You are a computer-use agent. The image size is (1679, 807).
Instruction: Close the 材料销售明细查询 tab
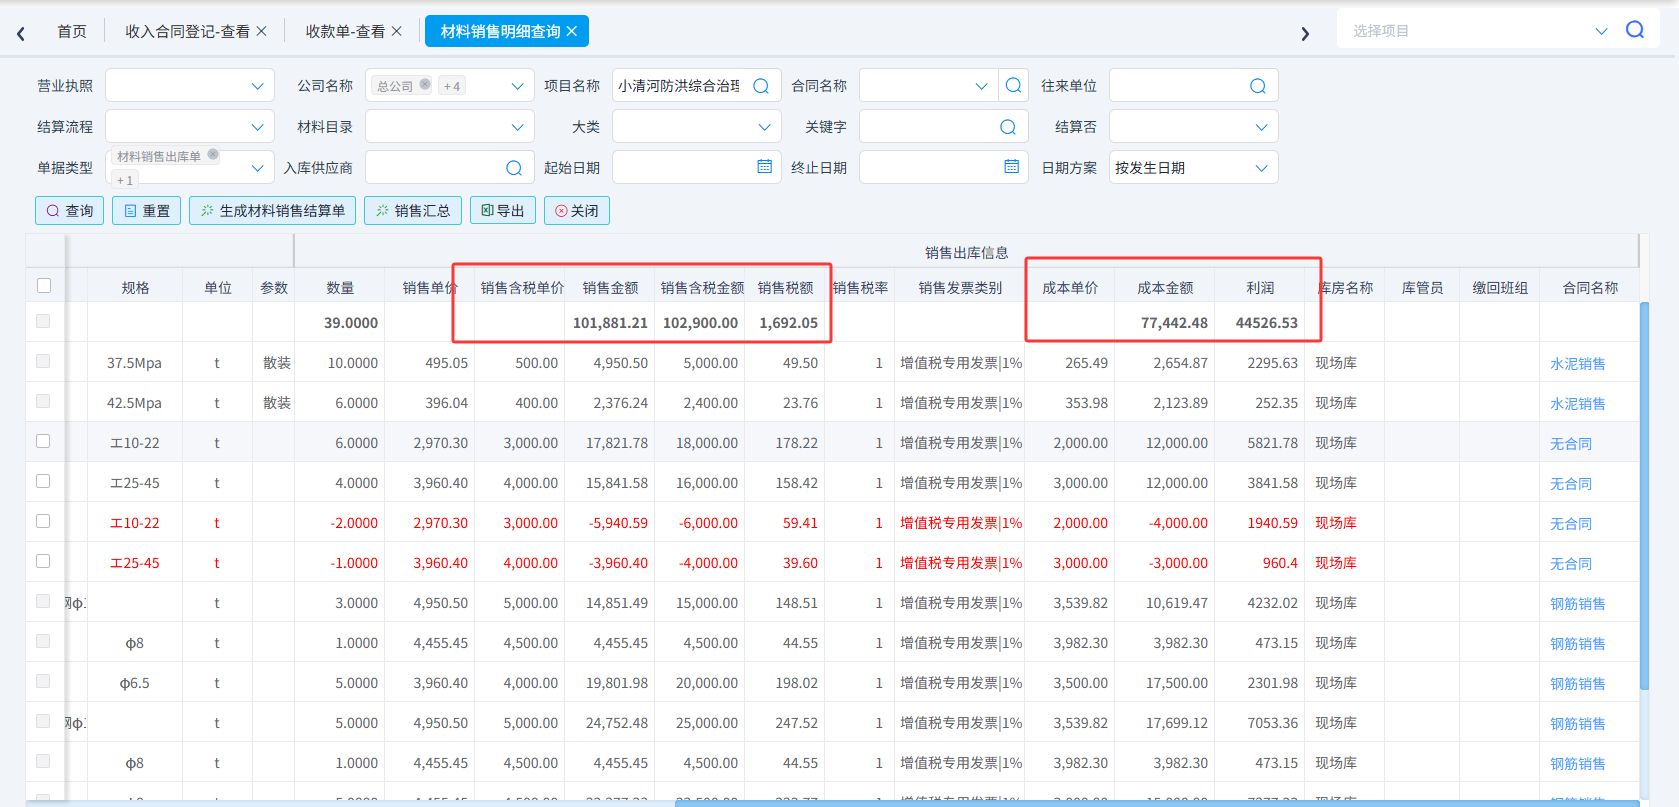(572, 31)
